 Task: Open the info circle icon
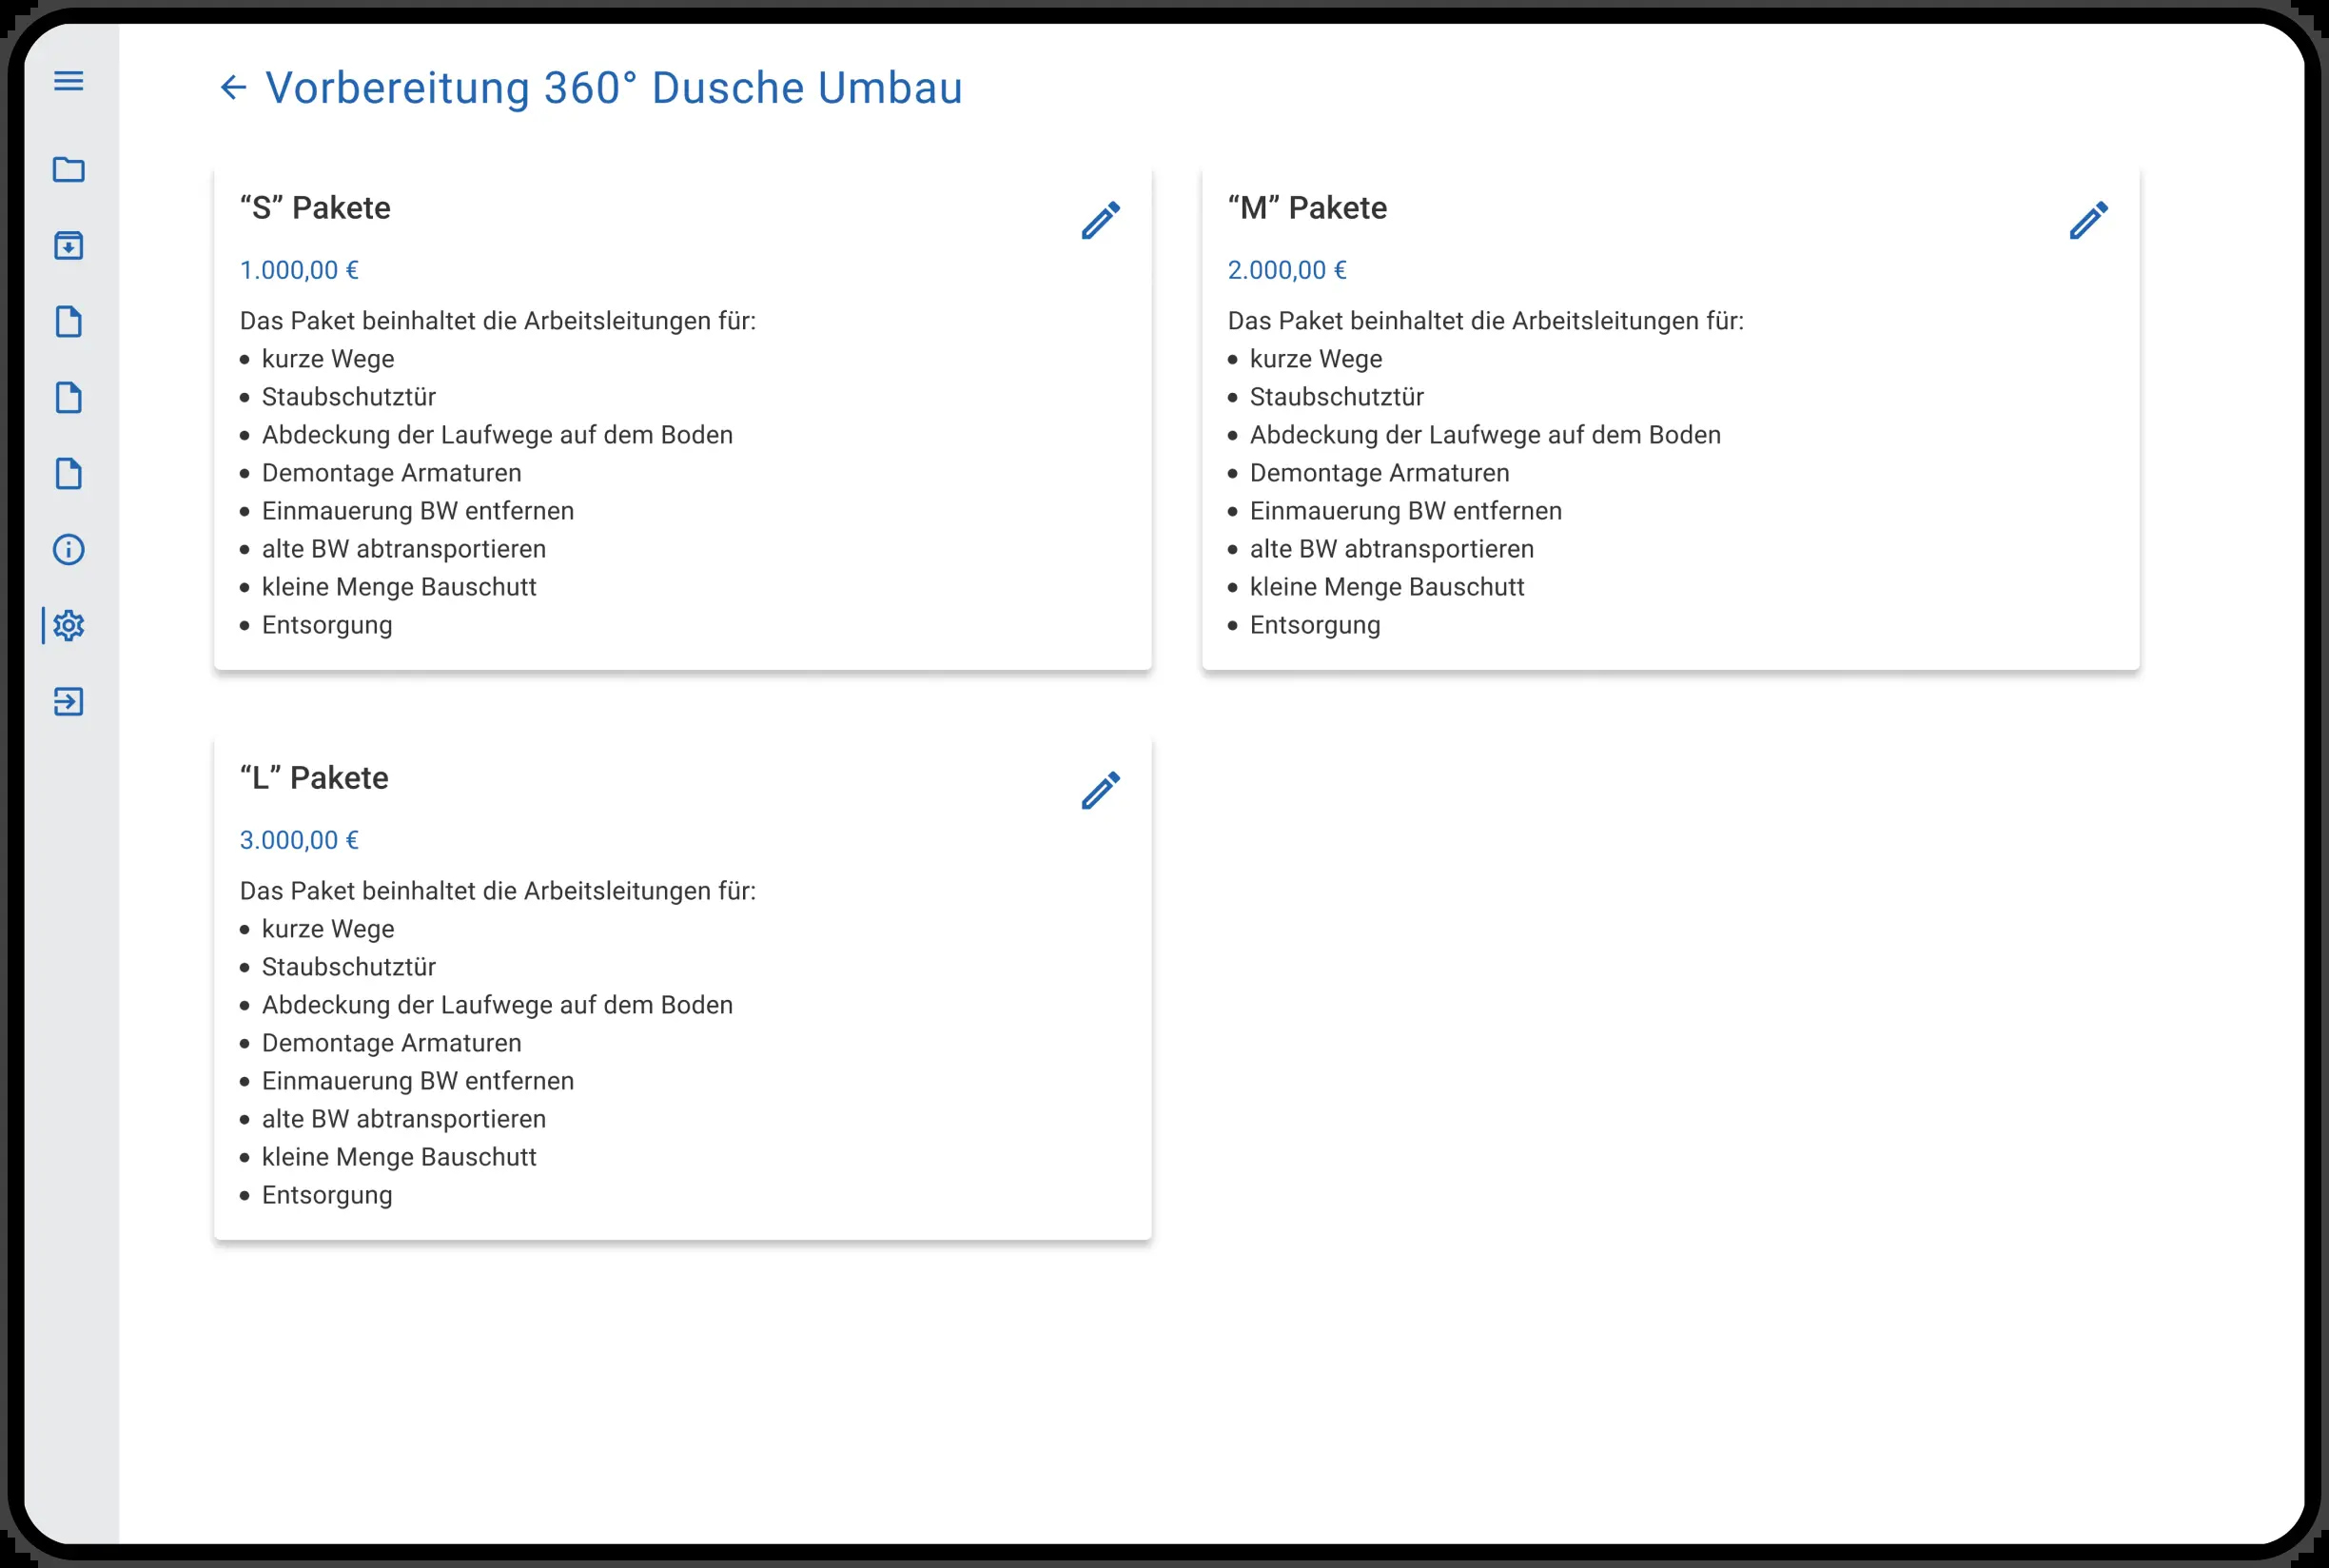[68, 549]
